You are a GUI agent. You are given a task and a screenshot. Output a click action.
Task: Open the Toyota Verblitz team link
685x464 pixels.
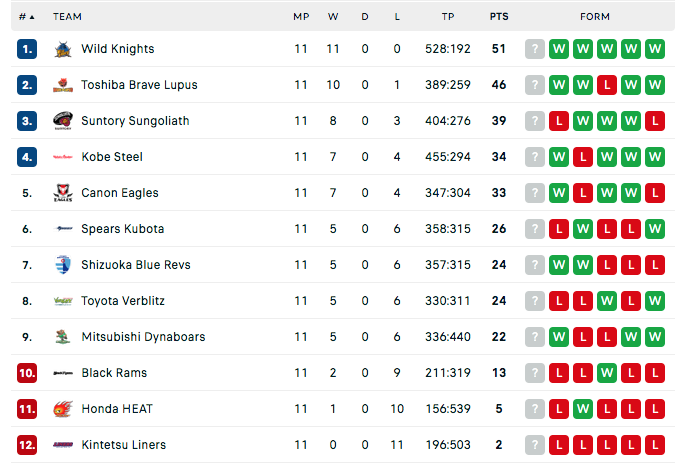click(123, 301)
